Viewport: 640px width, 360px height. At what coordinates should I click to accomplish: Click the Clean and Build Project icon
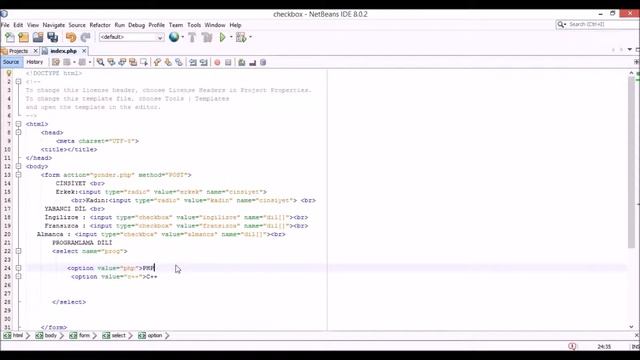tap(207, 37)
